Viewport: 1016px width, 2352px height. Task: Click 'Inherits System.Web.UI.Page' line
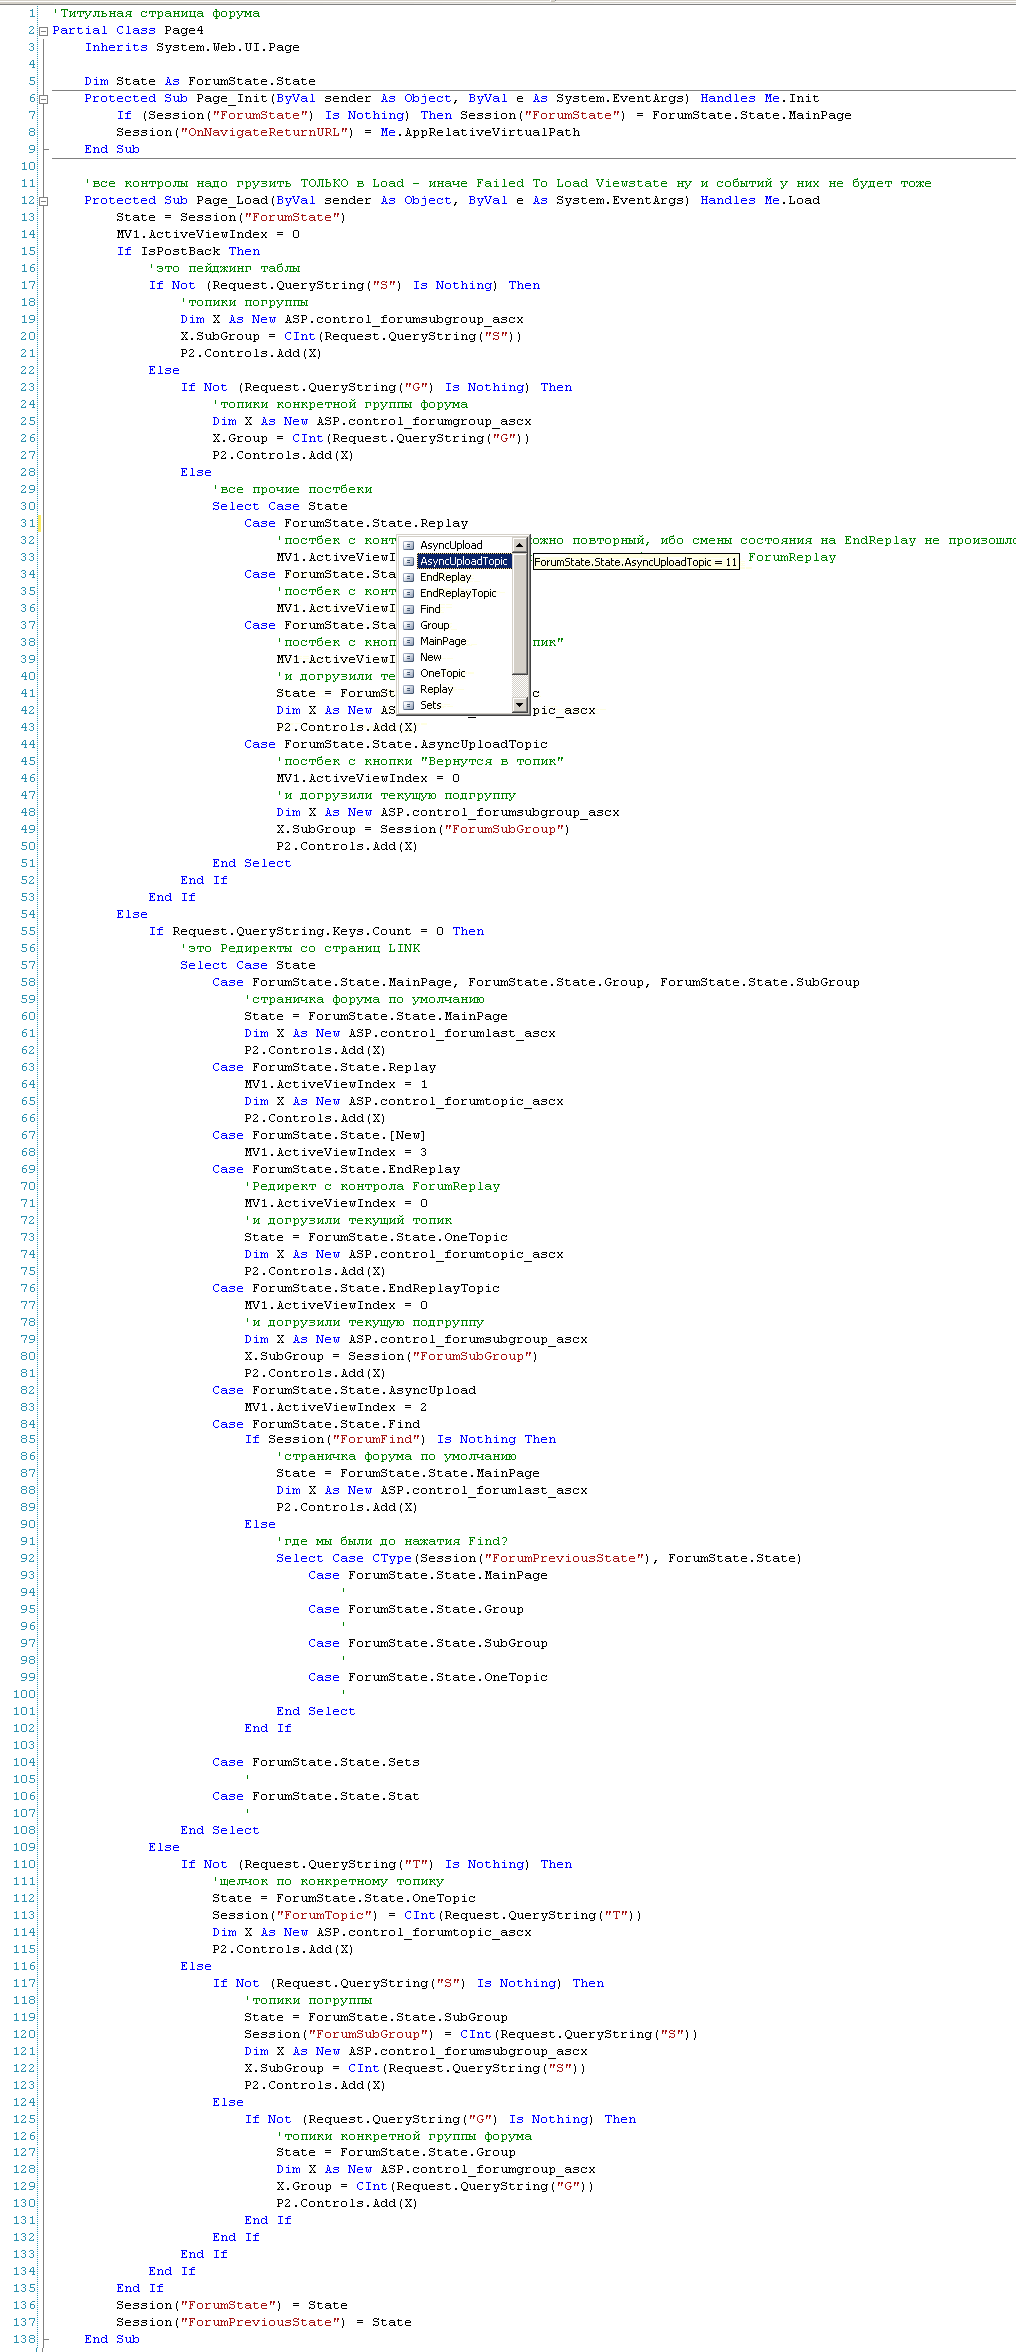pyautogui.click(x=192, y=47)
